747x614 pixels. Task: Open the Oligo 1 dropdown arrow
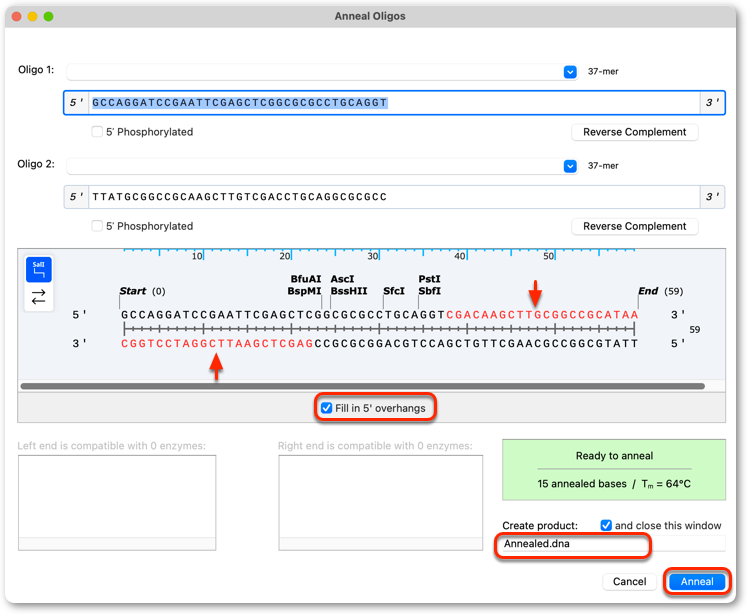click(x=570, y=72)
